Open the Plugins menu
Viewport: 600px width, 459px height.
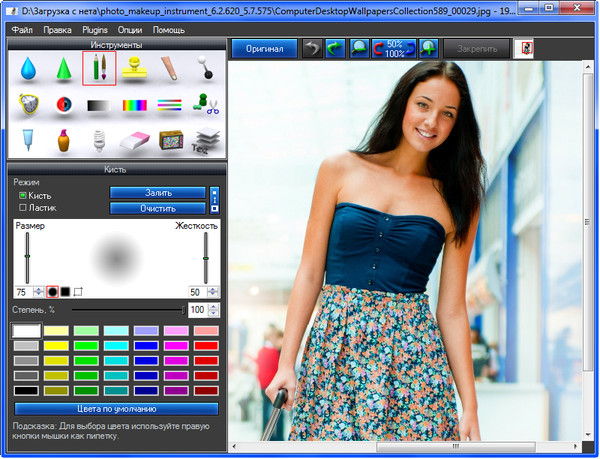point(95,30)
